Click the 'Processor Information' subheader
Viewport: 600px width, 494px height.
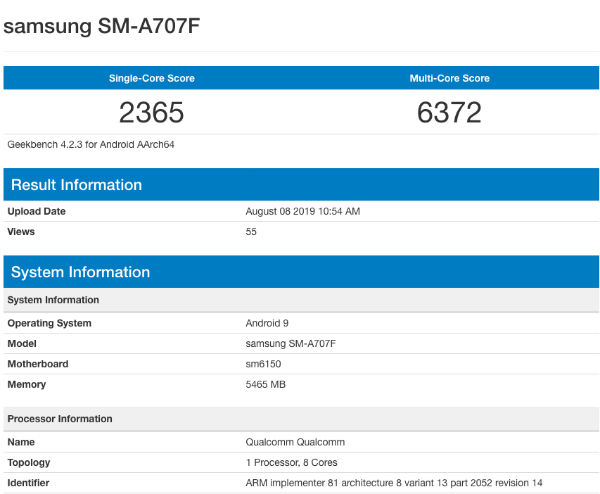[x=301, y=419]
